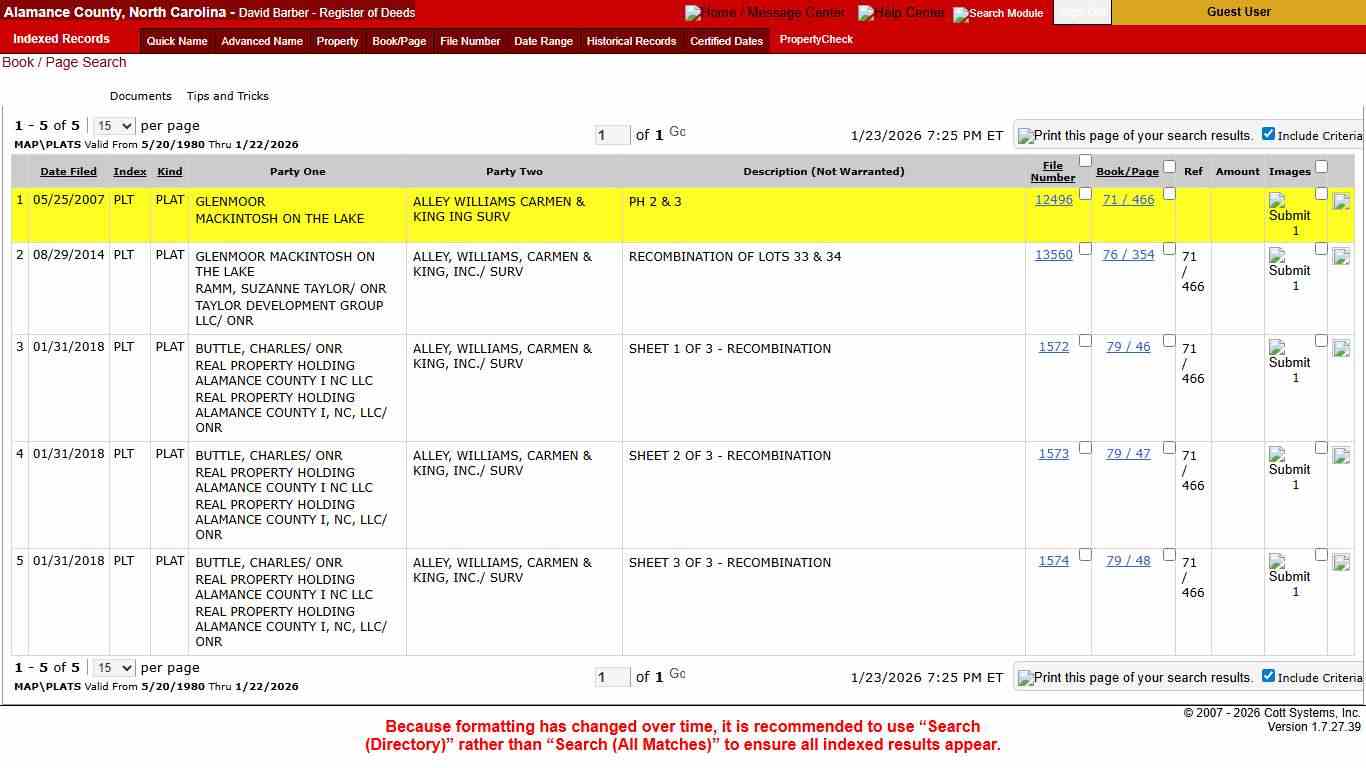
Task: Open file number link 13560
Action: 1054,255
